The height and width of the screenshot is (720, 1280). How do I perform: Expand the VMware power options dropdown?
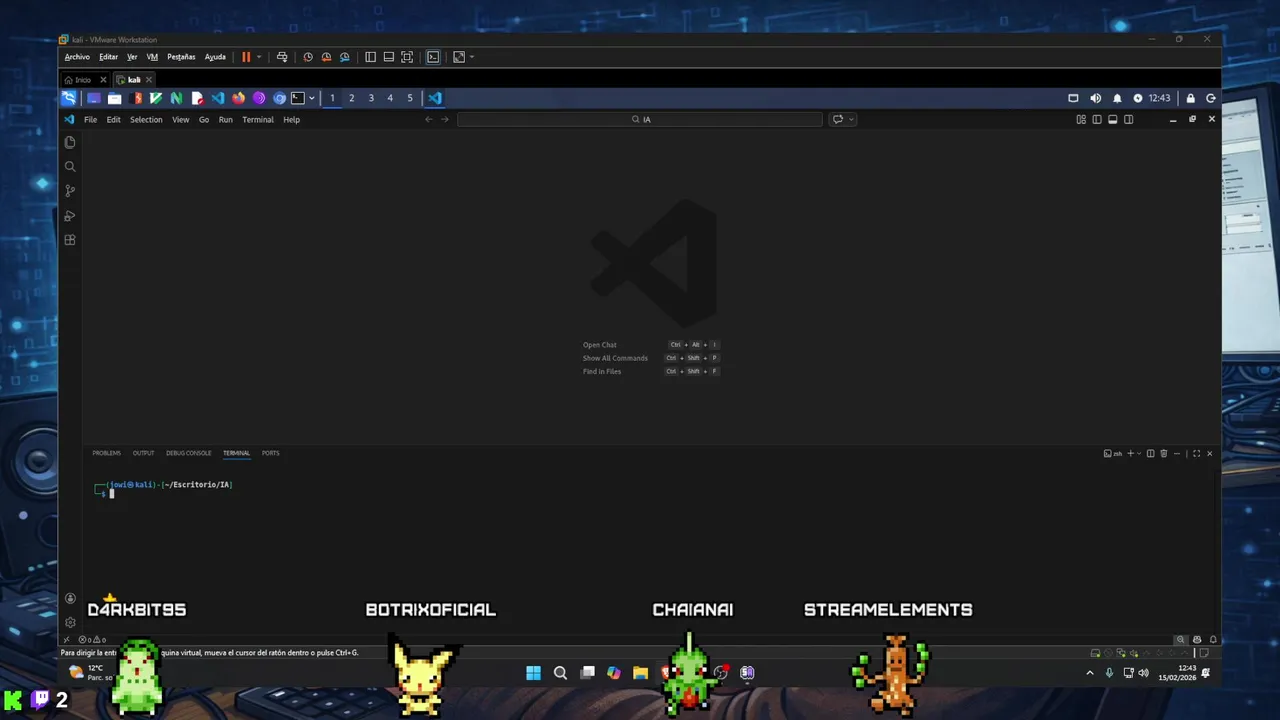259,57
